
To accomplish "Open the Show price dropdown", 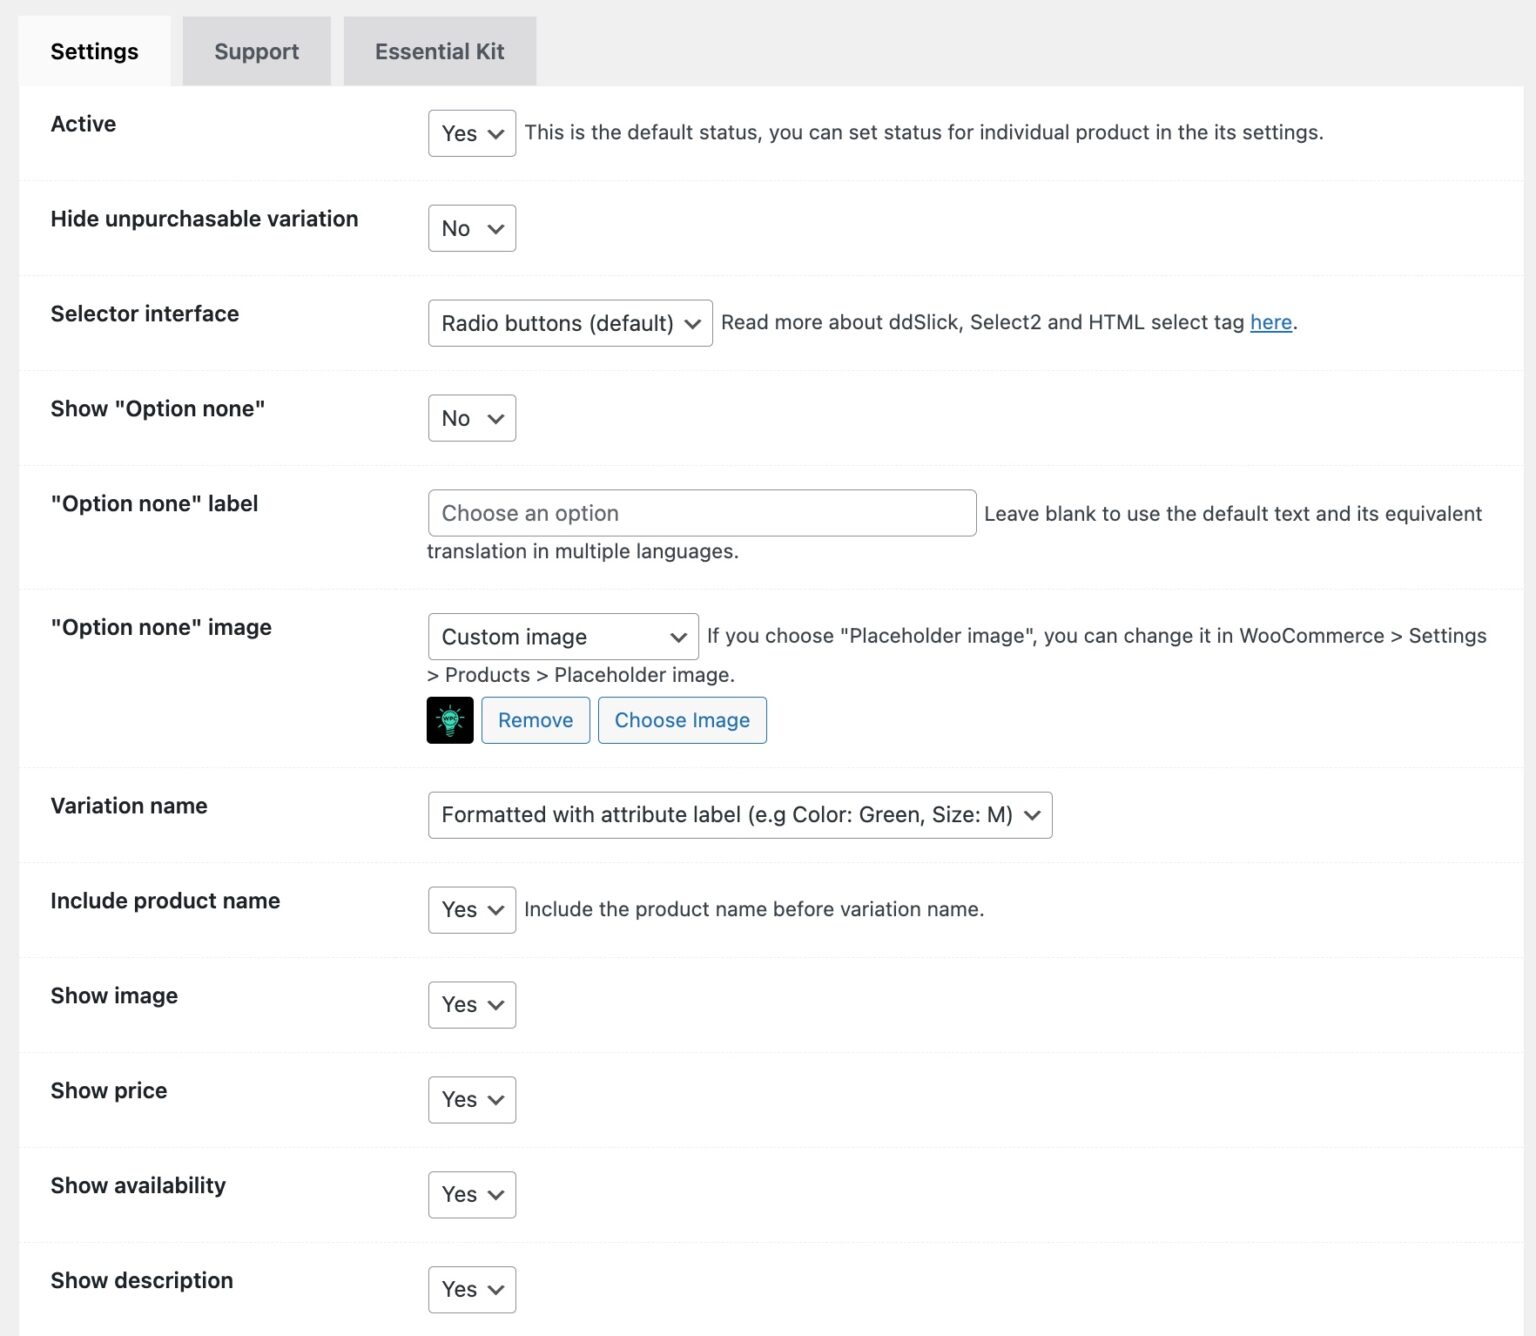I will 471,1099.
